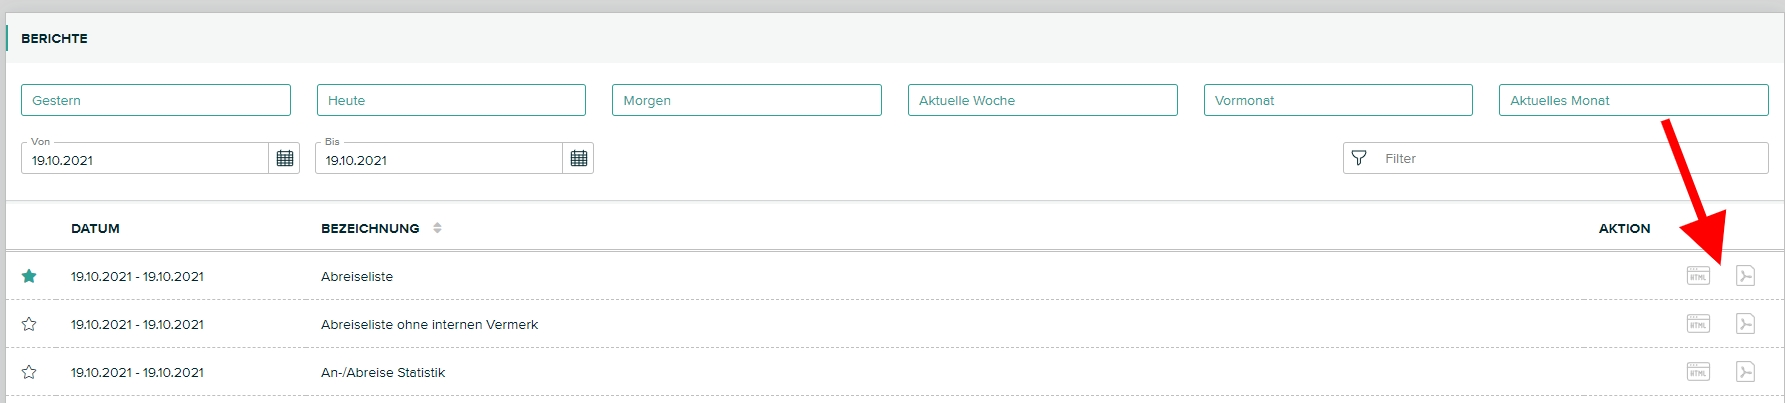Open HTML for Abreiseliste ohne internen Vermerk
Viewport: 1785px width, 403px height.
click(x=1698, y=323)
